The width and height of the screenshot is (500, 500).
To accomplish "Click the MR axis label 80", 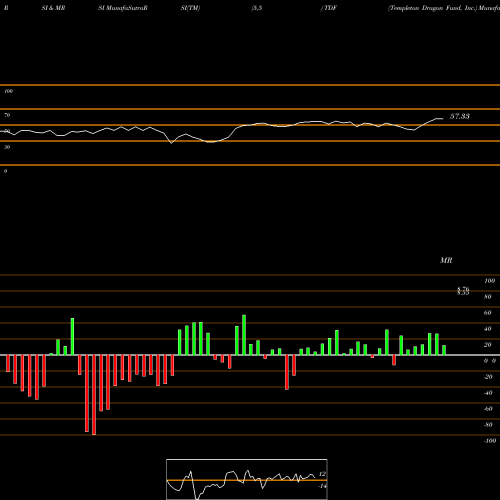I will pyautogui.click(x=488, y=297).
